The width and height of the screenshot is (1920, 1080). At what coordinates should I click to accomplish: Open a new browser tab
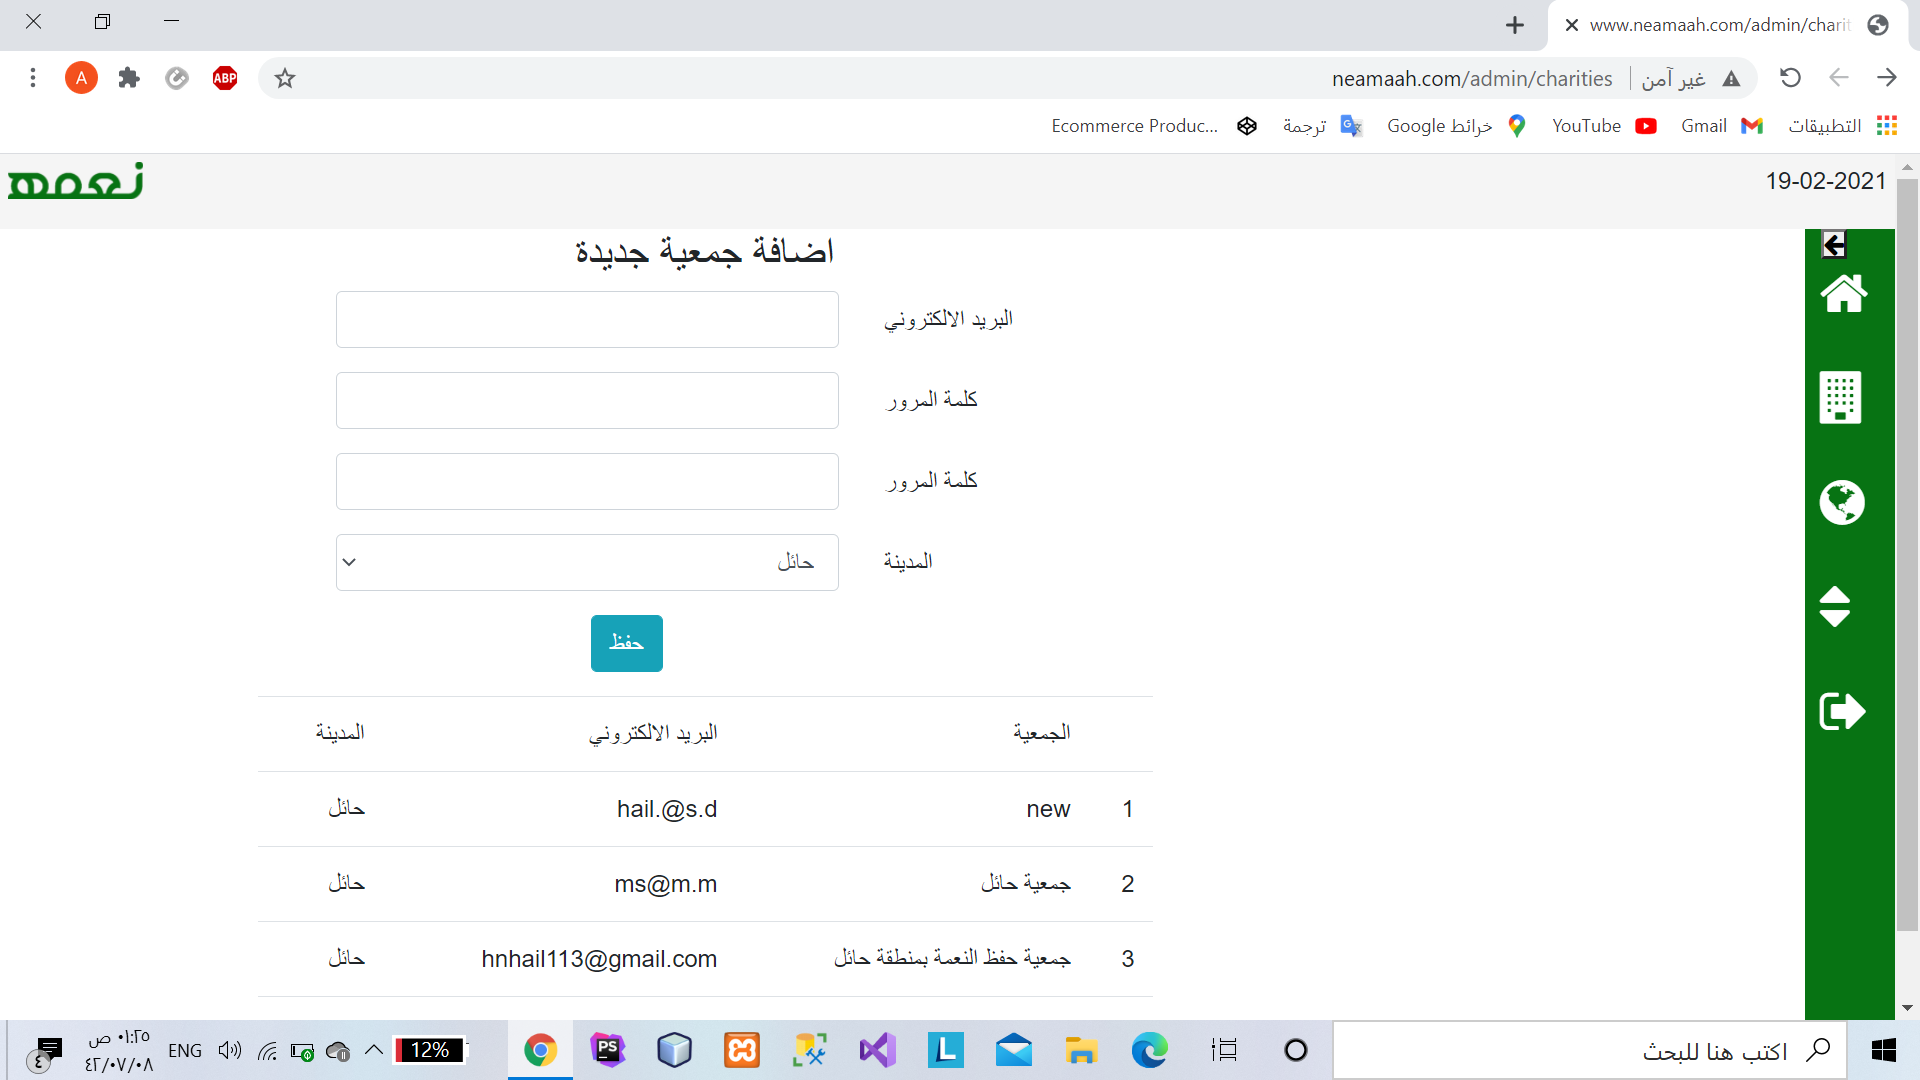(x=1514, y=25)
